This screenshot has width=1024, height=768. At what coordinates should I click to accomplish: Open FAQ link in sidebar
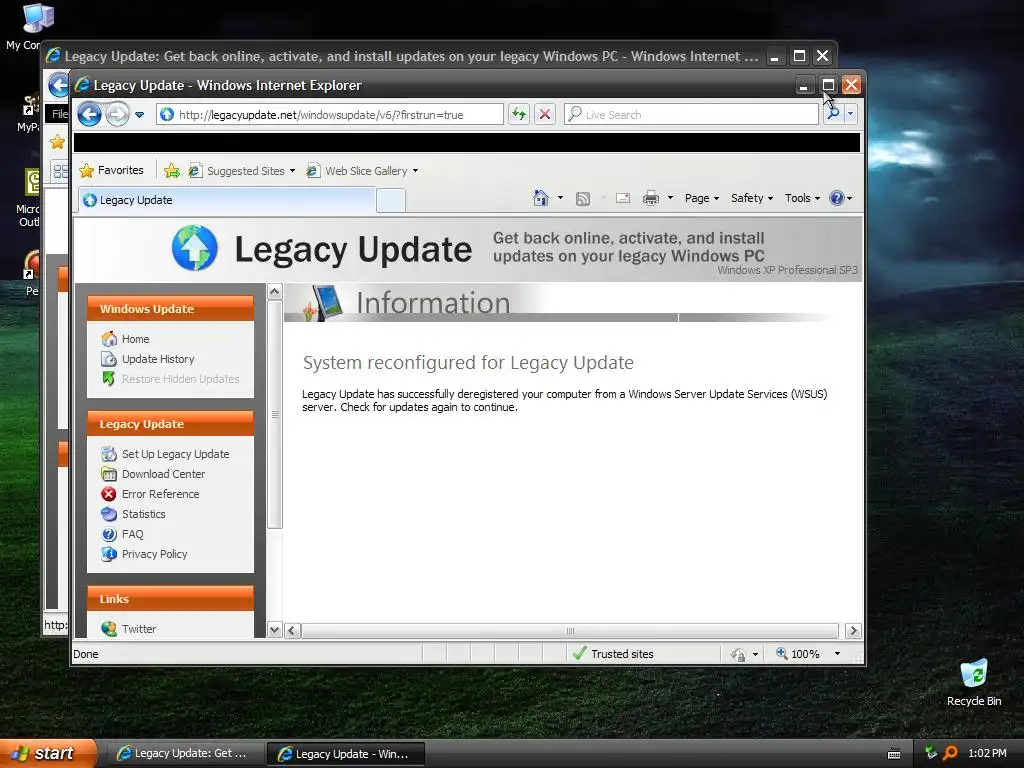pos(132,534)
